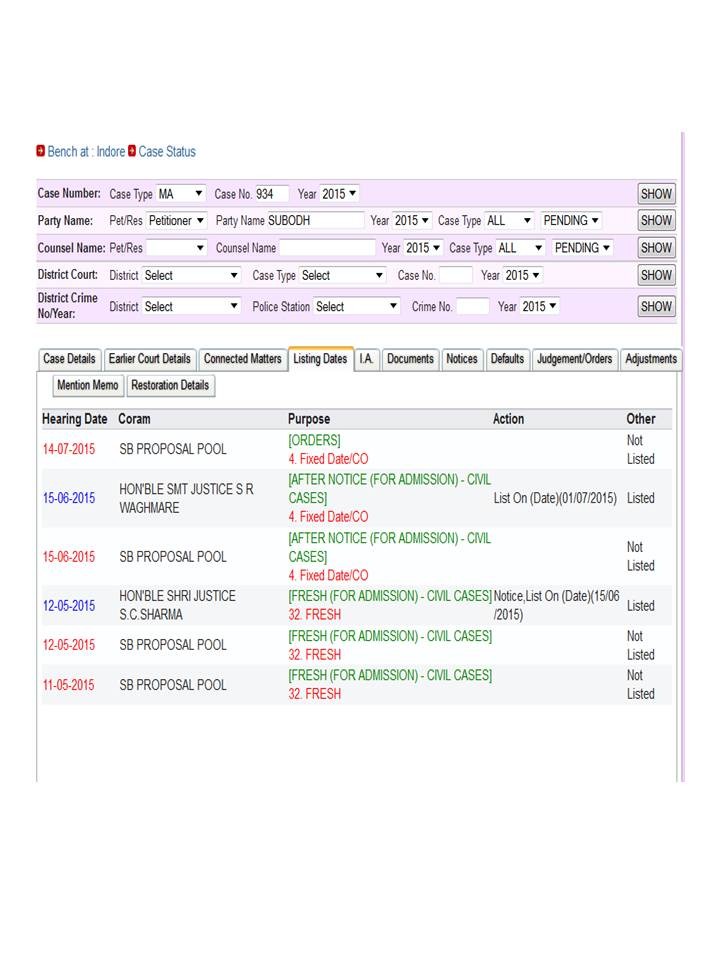Open Year dropdown in District Court row
This screenshot has width=720, height=960.
(523, 275)
